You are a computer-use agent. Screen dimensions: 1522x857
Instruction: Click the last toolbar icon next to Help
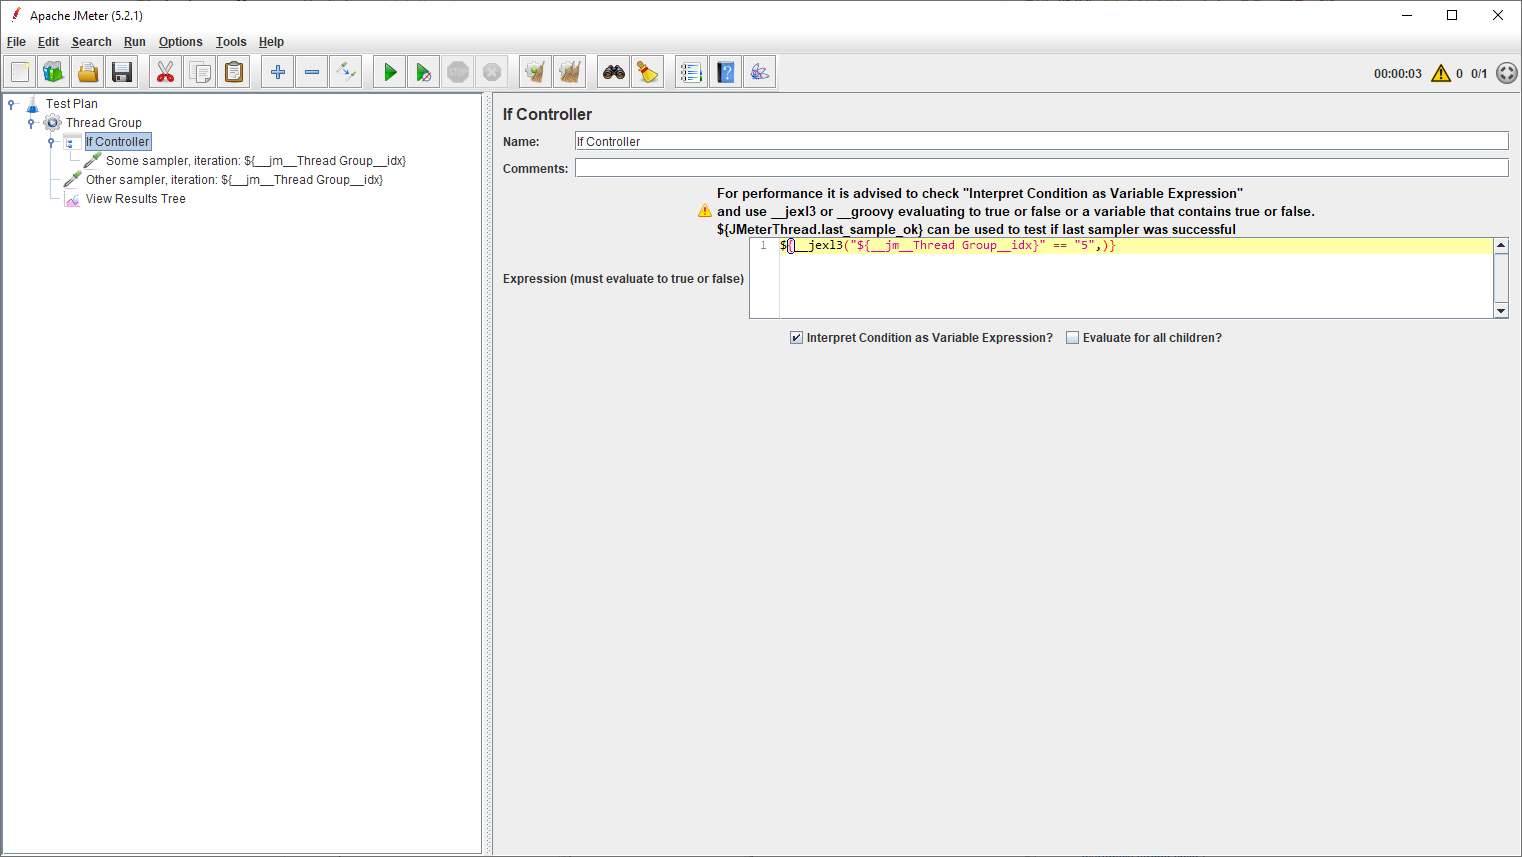(x=760, y=72)
